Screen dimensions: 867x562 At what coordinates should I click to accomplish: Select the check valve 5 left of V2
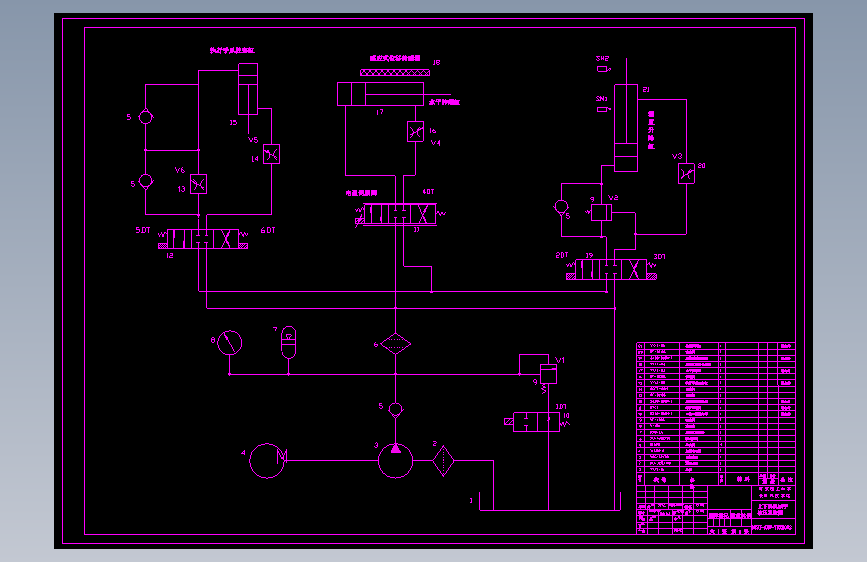561,207
